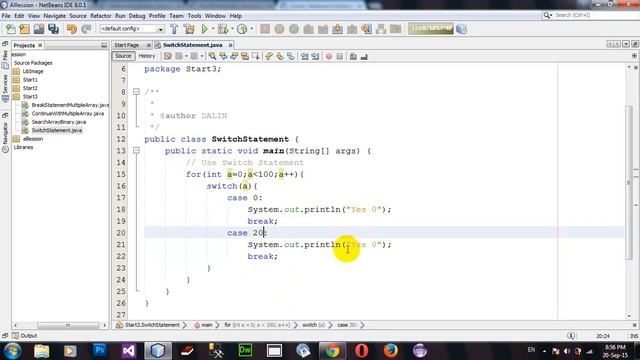The image size is (640, 360).
Task: Click the Find Selection magnifier in editor toolbar
Action: pyautogui.click(x=212, y=56)
